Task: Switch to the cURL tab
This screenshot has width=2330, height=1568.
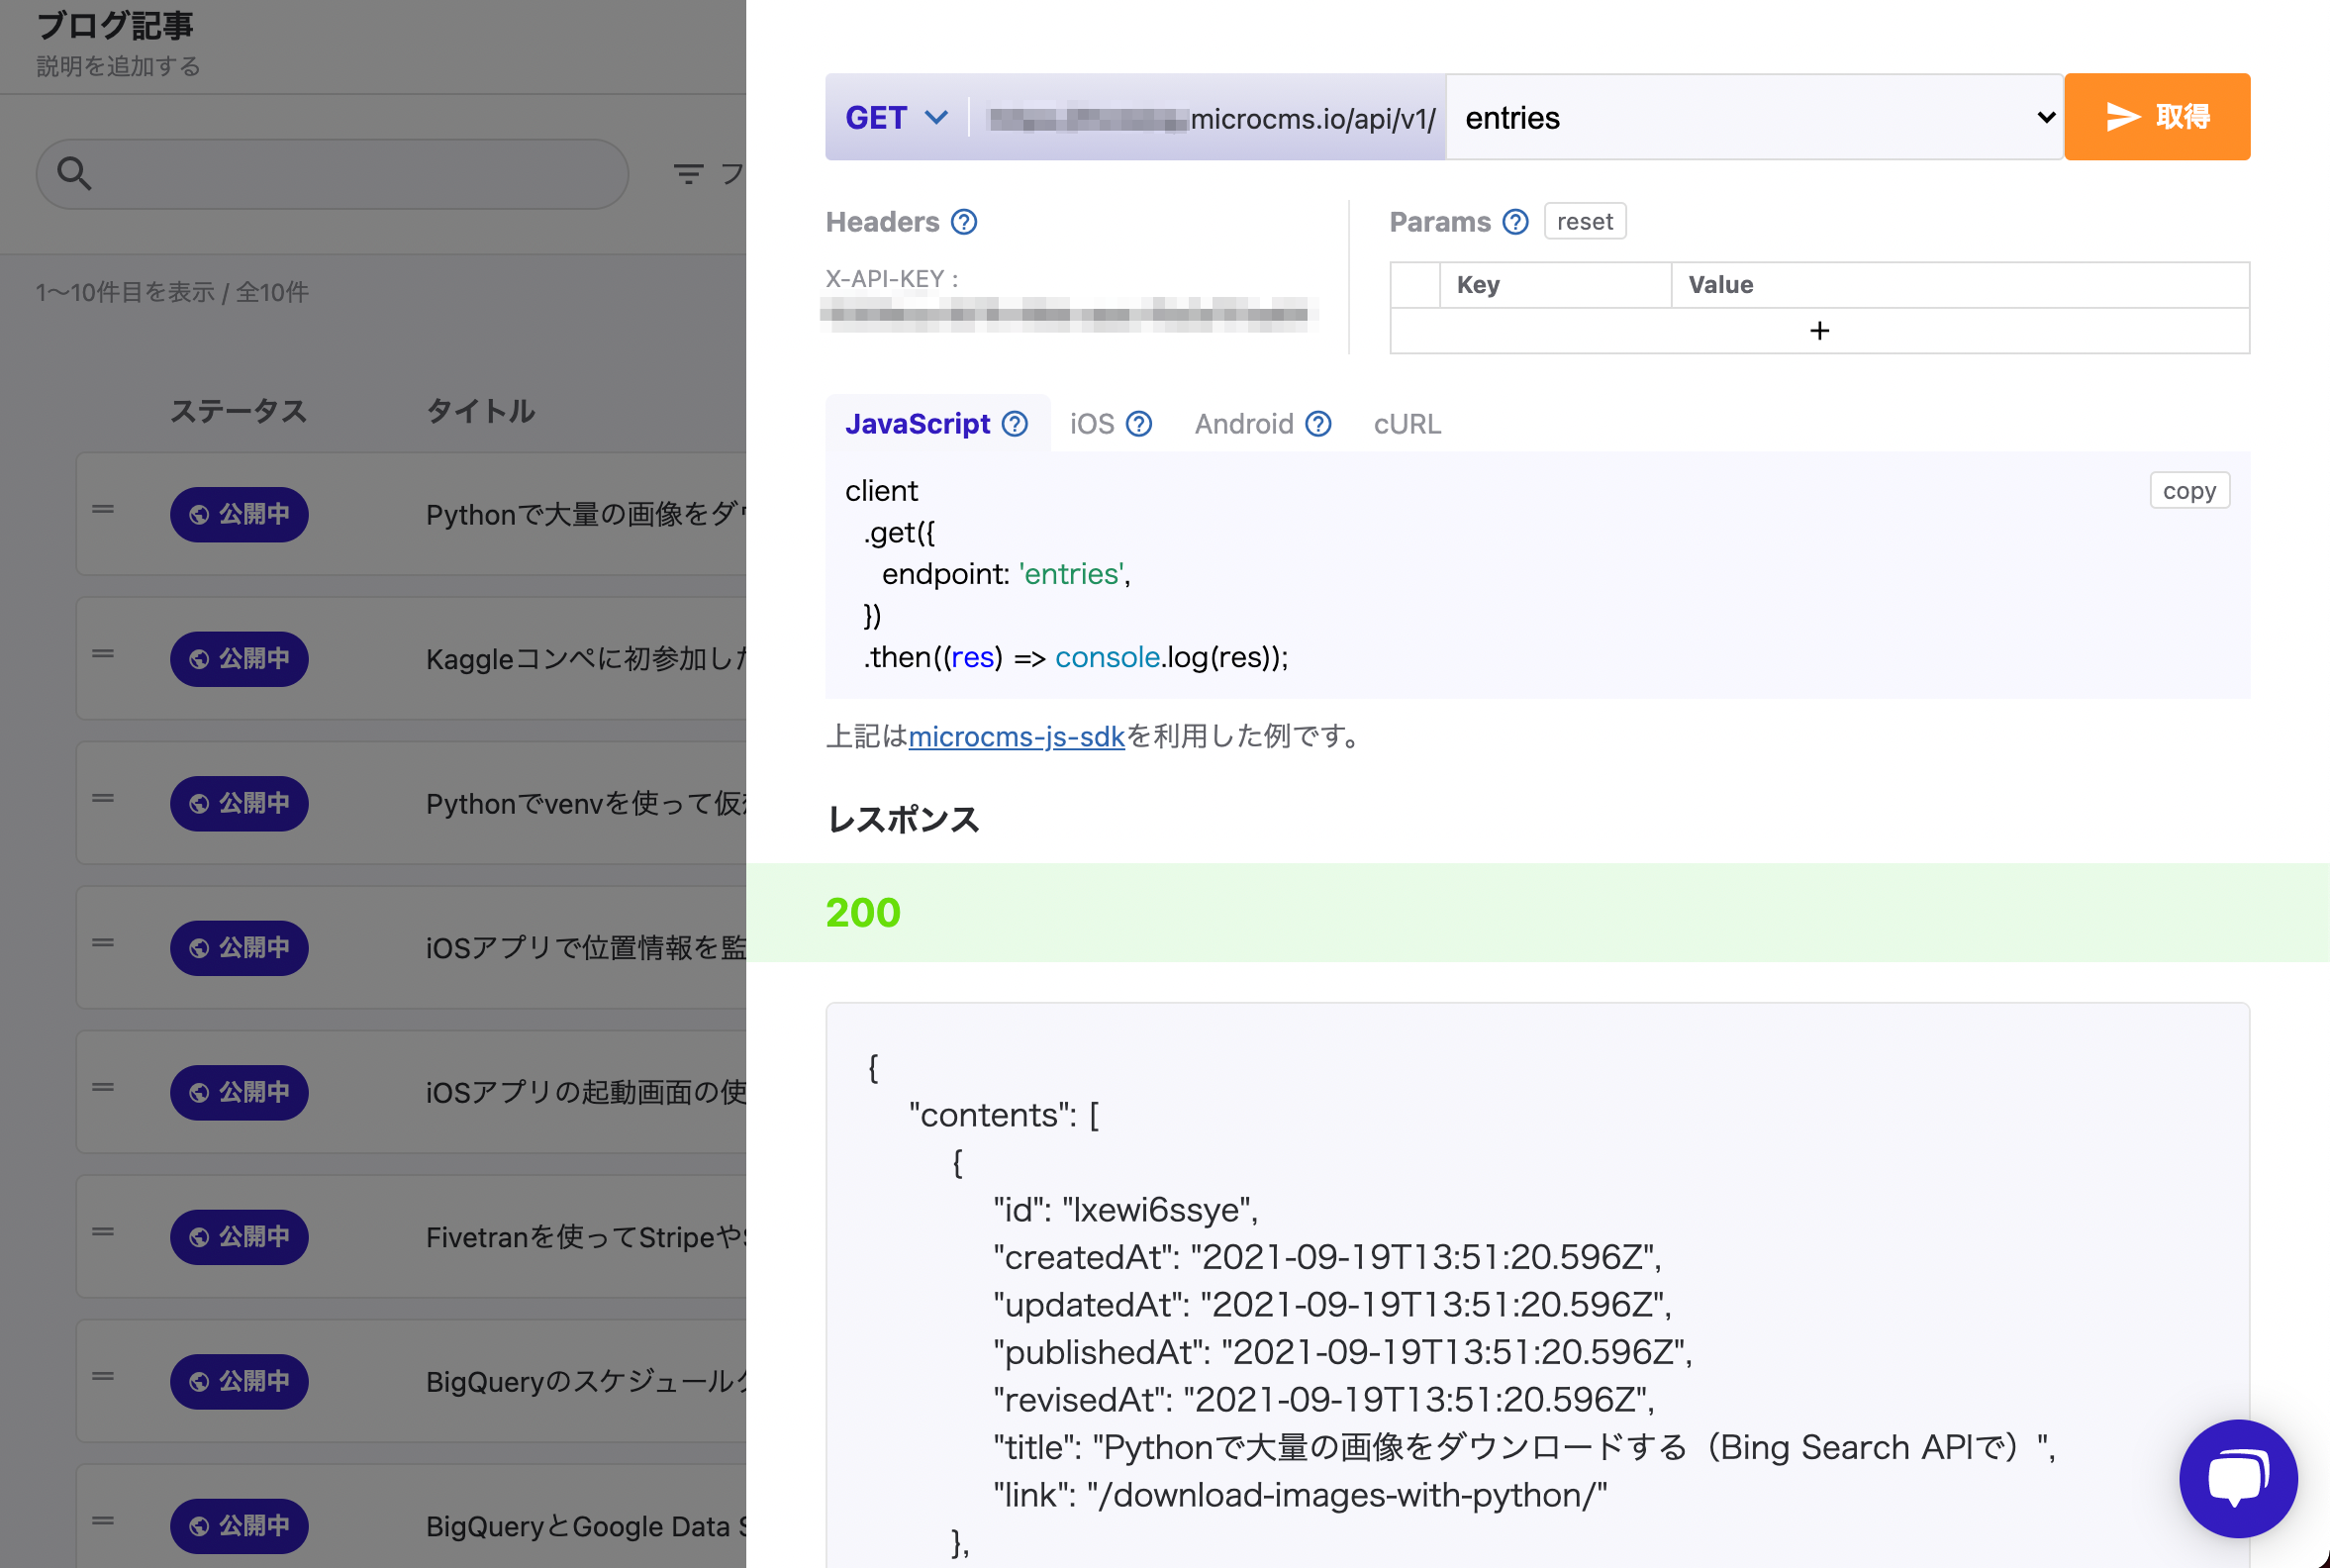Action: click(x=1406, y=424)
